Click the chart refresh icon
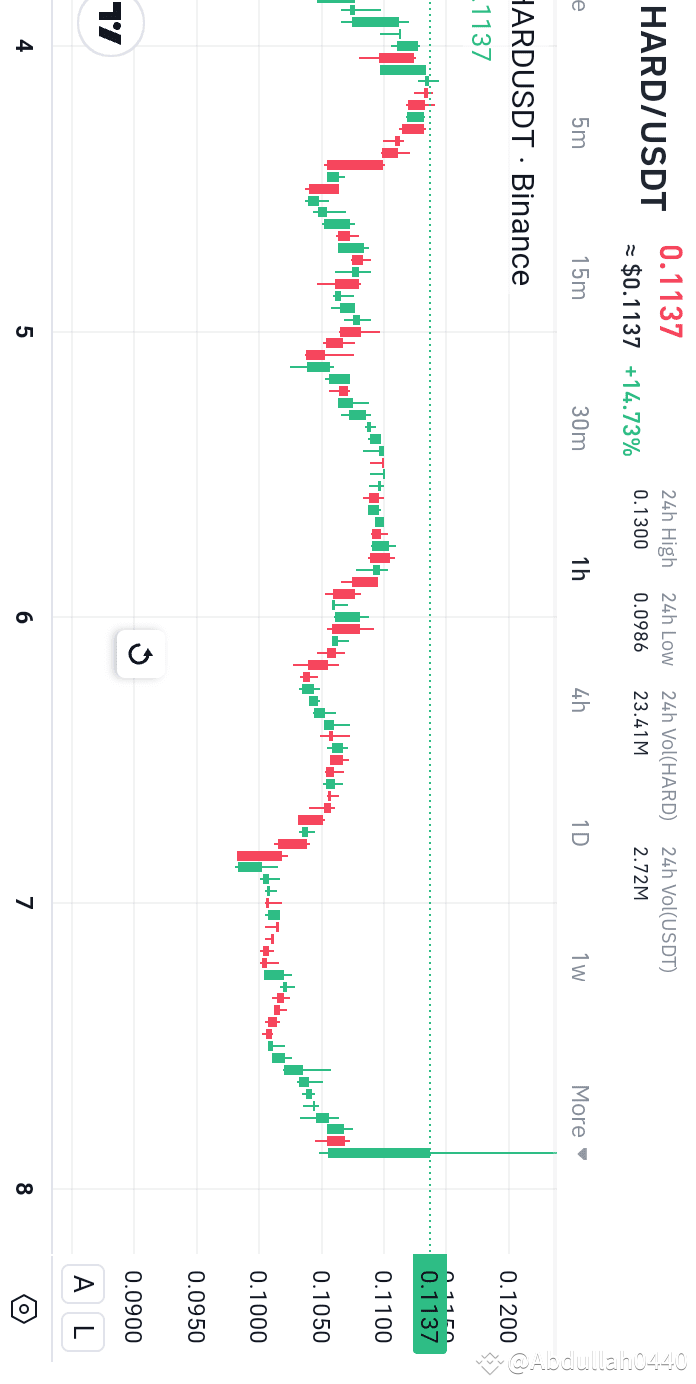The height and width of the screenshot is (1384, 696). coord(139,655)
